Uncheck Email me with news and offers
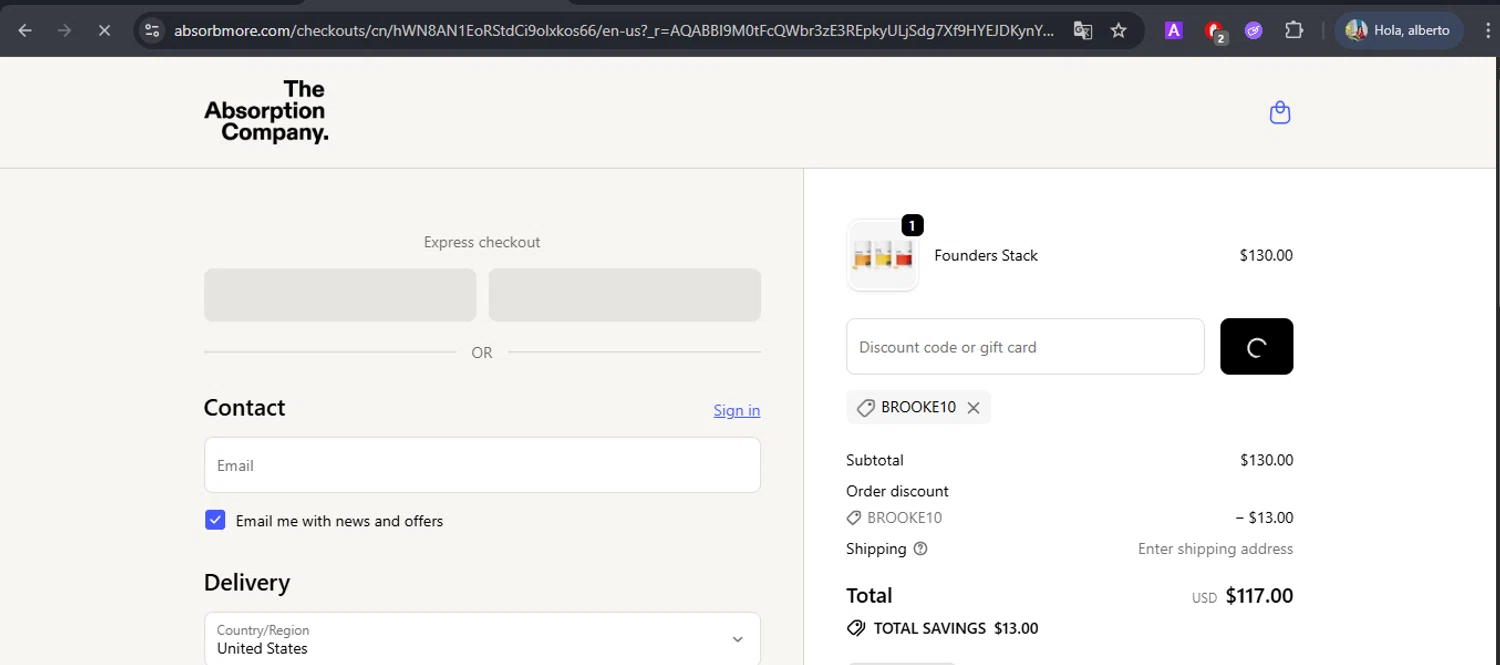This screenshot has width=1500, height=665. (x=215, y=520)
